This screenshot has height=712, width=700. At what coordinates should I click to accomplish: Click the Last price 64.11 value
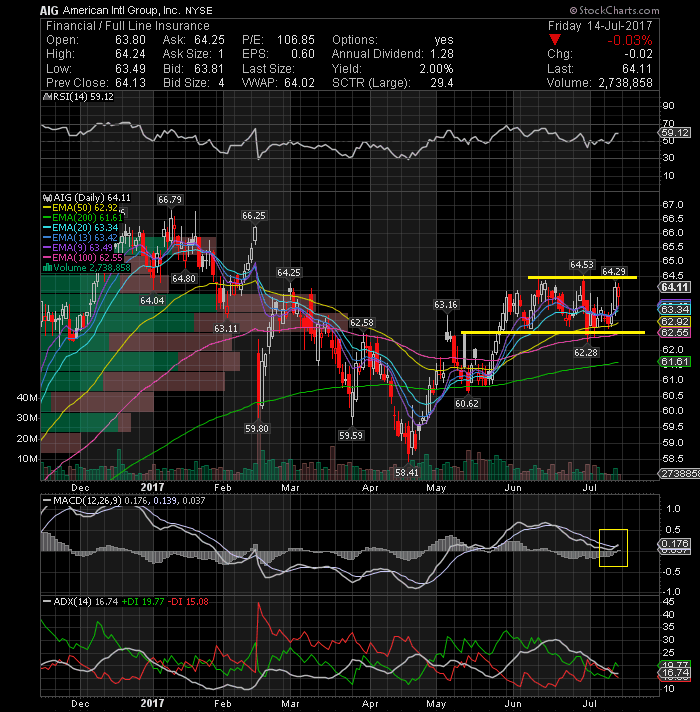637,69
